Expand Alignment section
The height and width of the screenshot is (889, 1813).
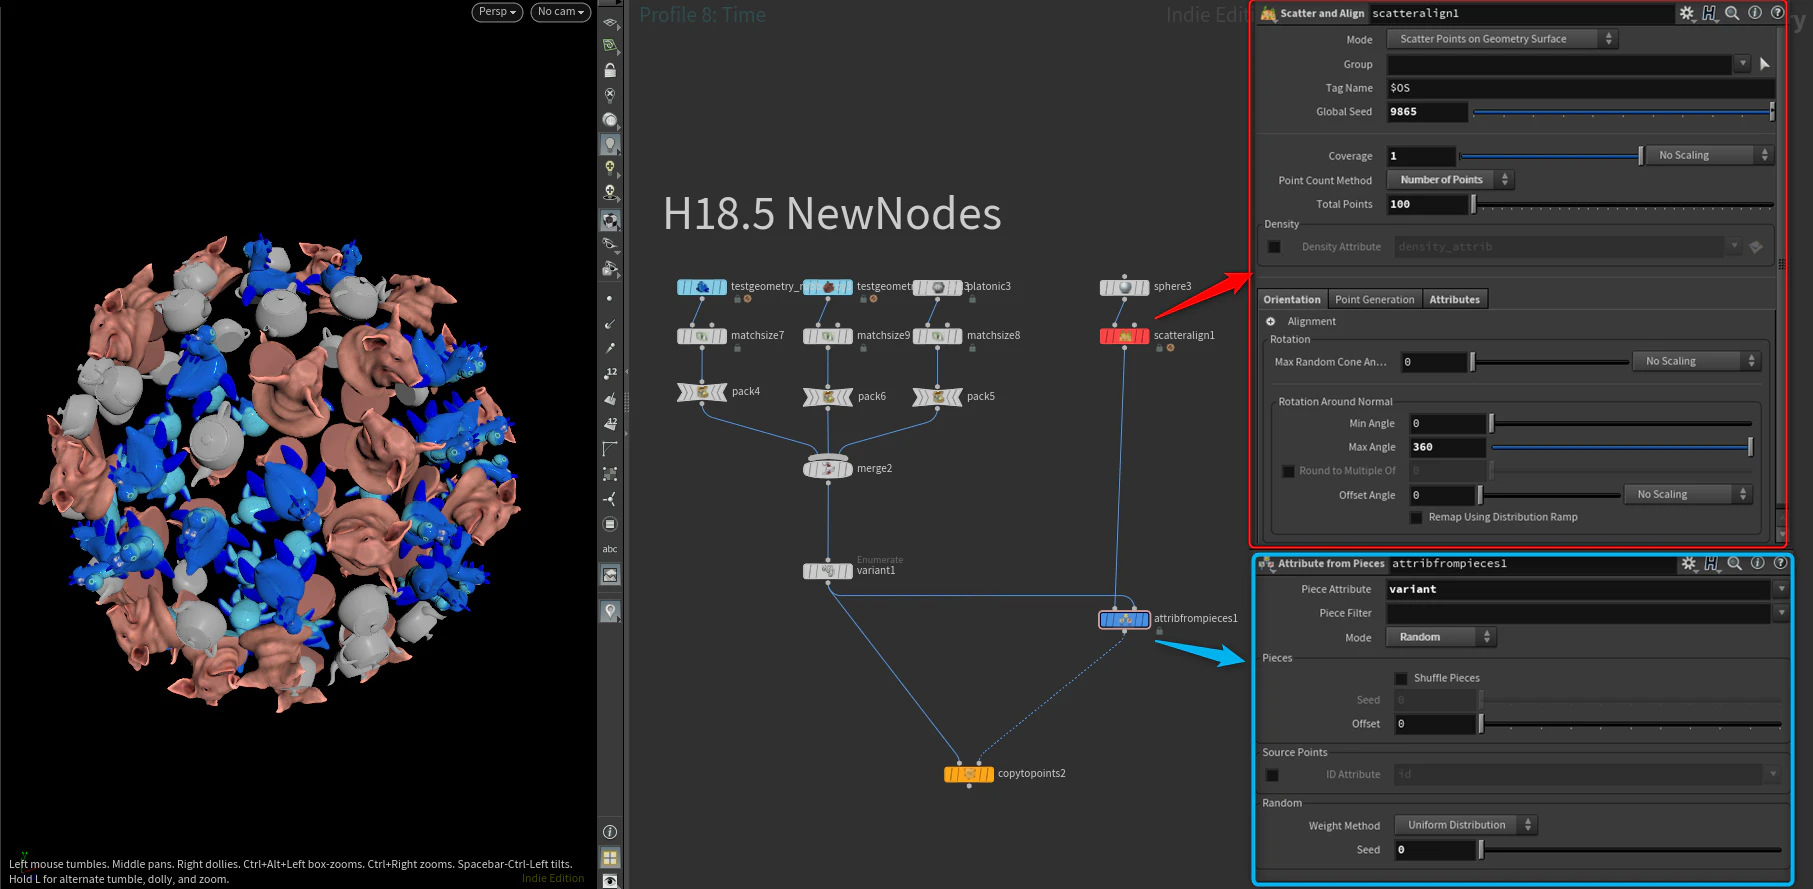point(1271,322)
